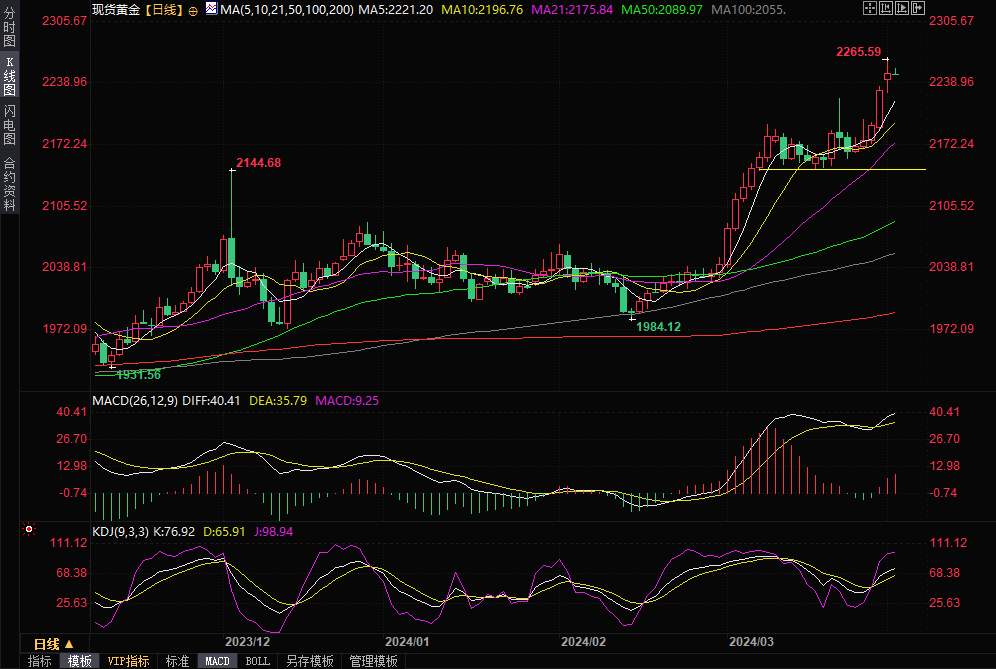
Task: Click 另存模板 to save template
Action: pyautogui.click(x=309, y=661)
